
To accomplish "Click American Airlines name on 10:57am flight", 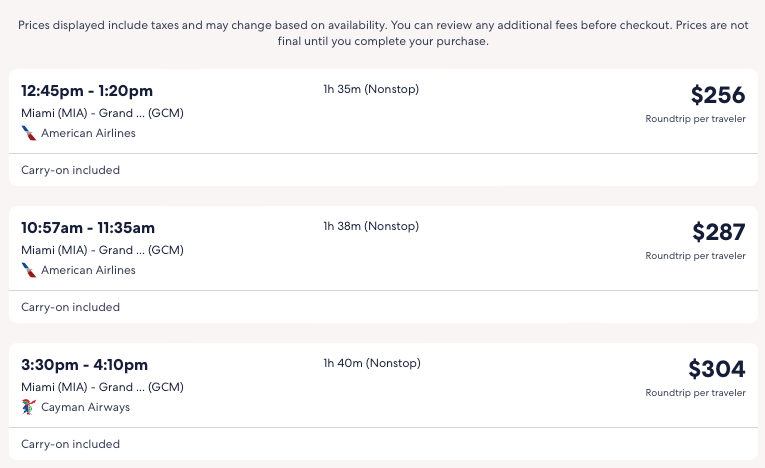I will point(88,270).
